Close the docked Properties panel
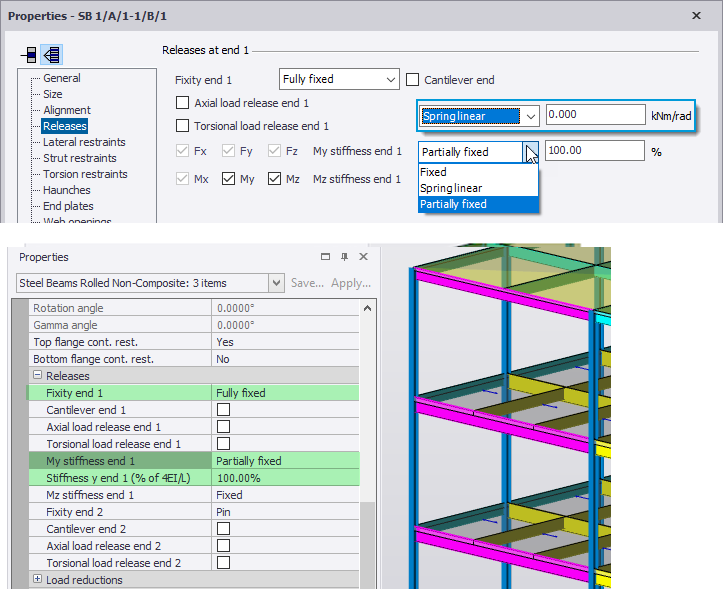The height and width of the screenshot is (589, 723). (363, 257)
